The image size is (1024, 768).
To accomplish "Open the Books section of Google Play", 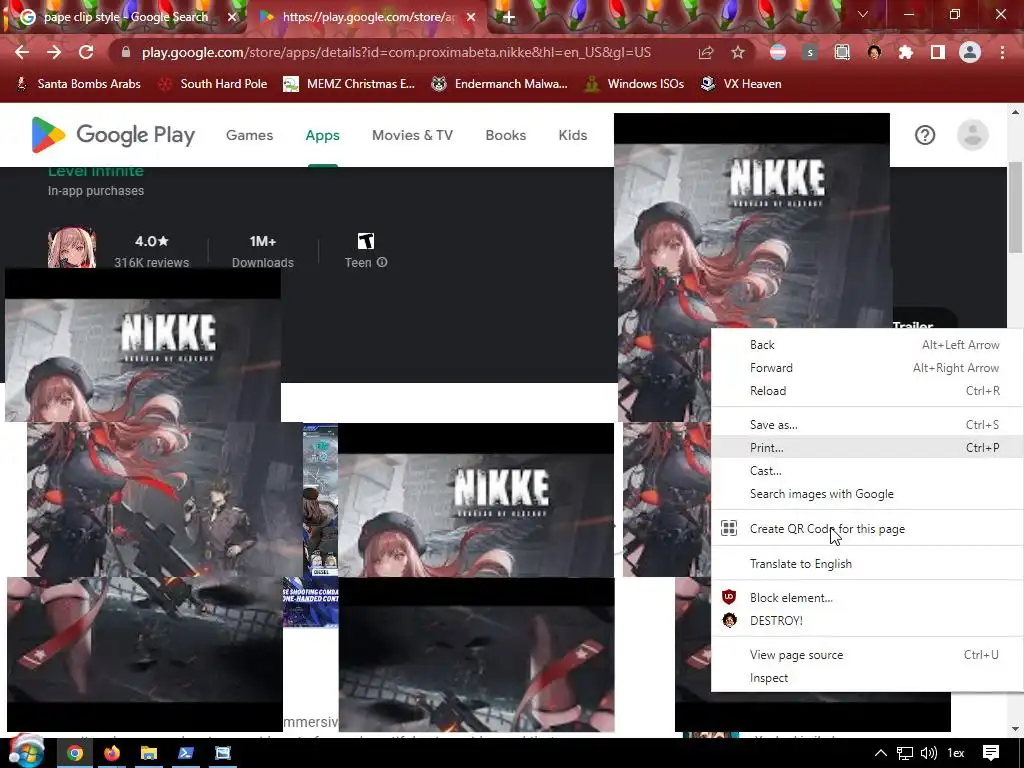I will [505, 135].
